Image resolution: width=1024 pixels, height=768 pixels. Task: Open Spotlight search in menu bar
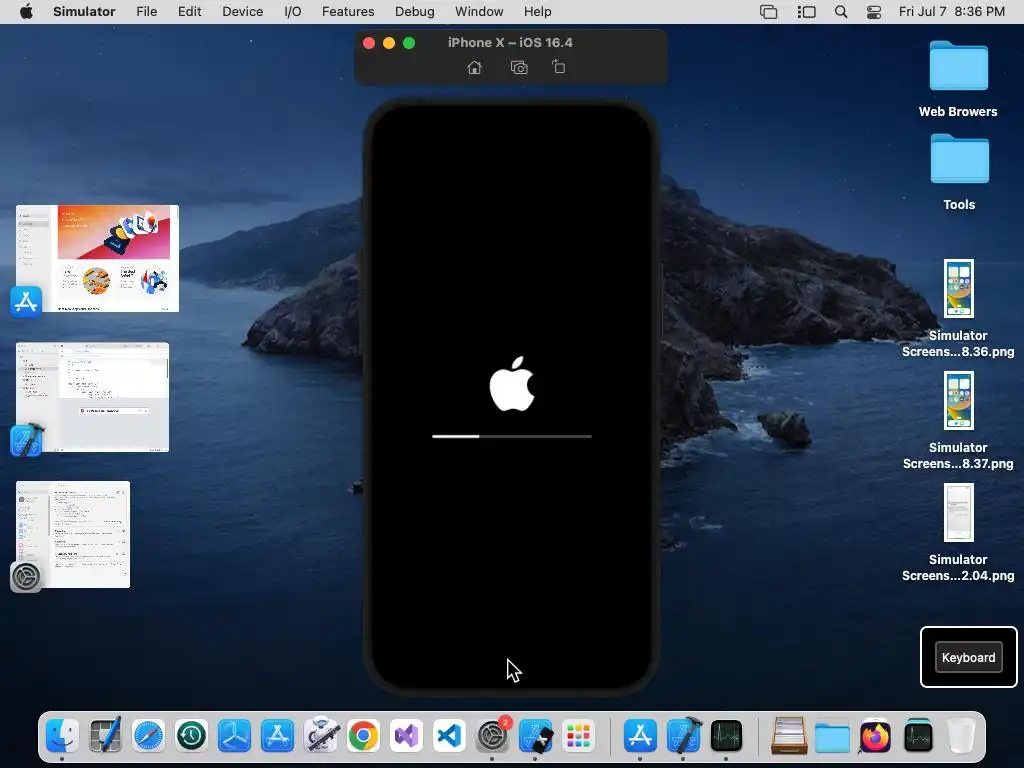tap(841, 12)
